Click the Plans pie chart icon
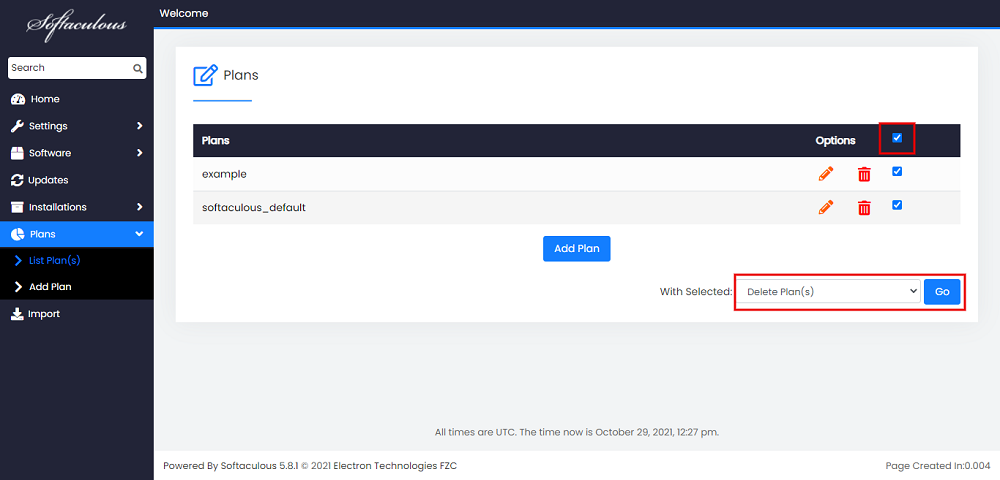The image size is (1000, 480). [18, 235]
